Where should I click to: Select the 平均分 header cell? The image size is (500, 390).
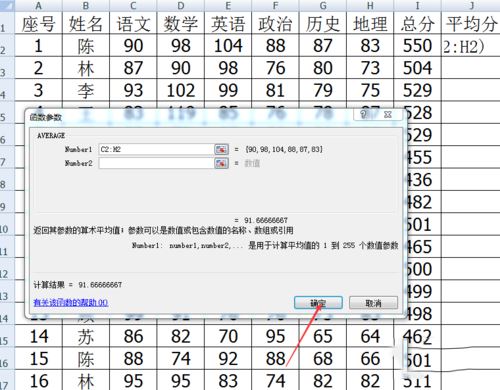click(x=471, y=23)
